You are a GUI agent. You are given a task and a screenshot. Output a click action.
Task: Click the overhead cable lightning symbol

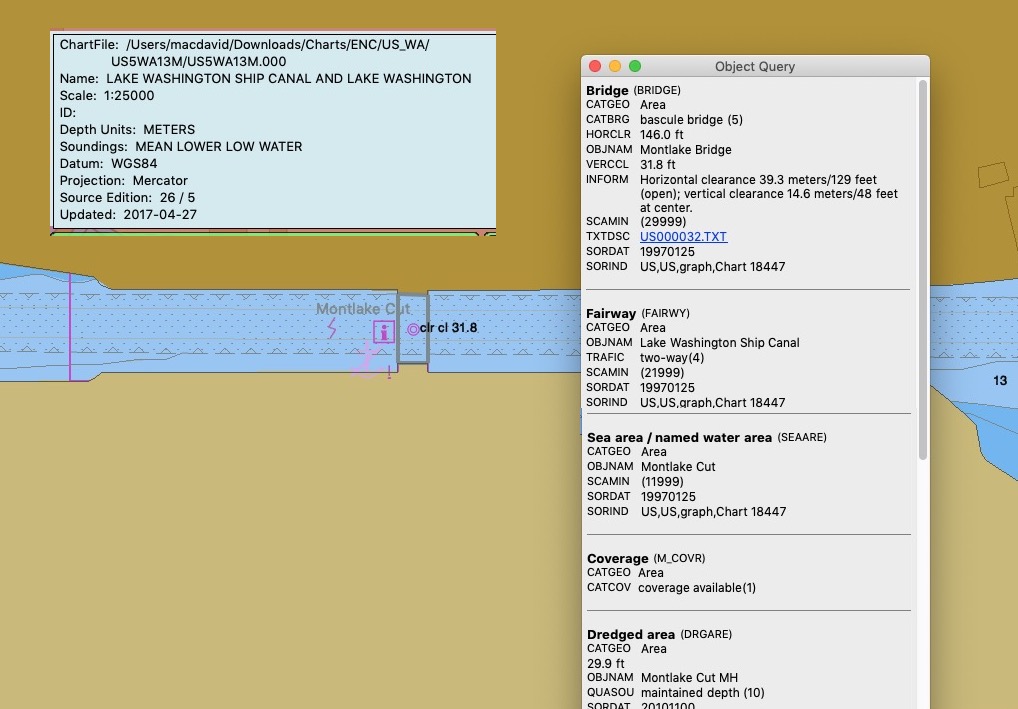333,327
